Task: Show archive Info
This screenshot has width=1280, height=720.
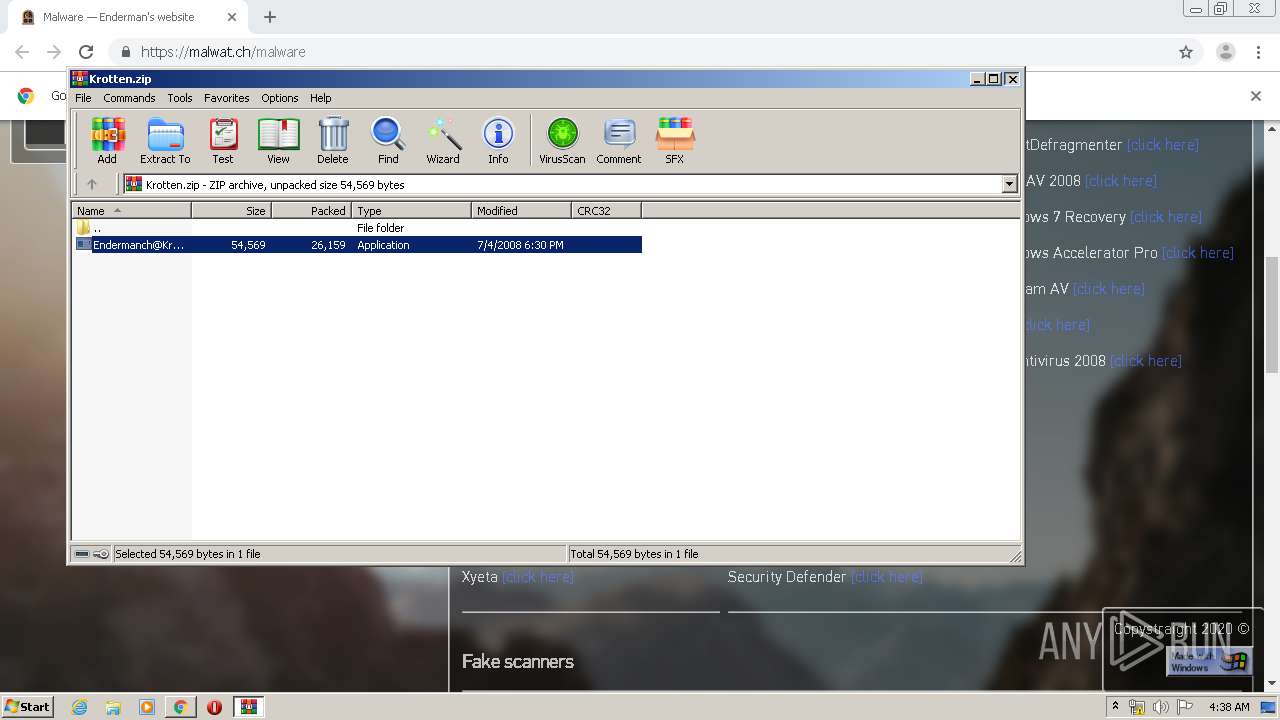Action: tap(498, 140)
